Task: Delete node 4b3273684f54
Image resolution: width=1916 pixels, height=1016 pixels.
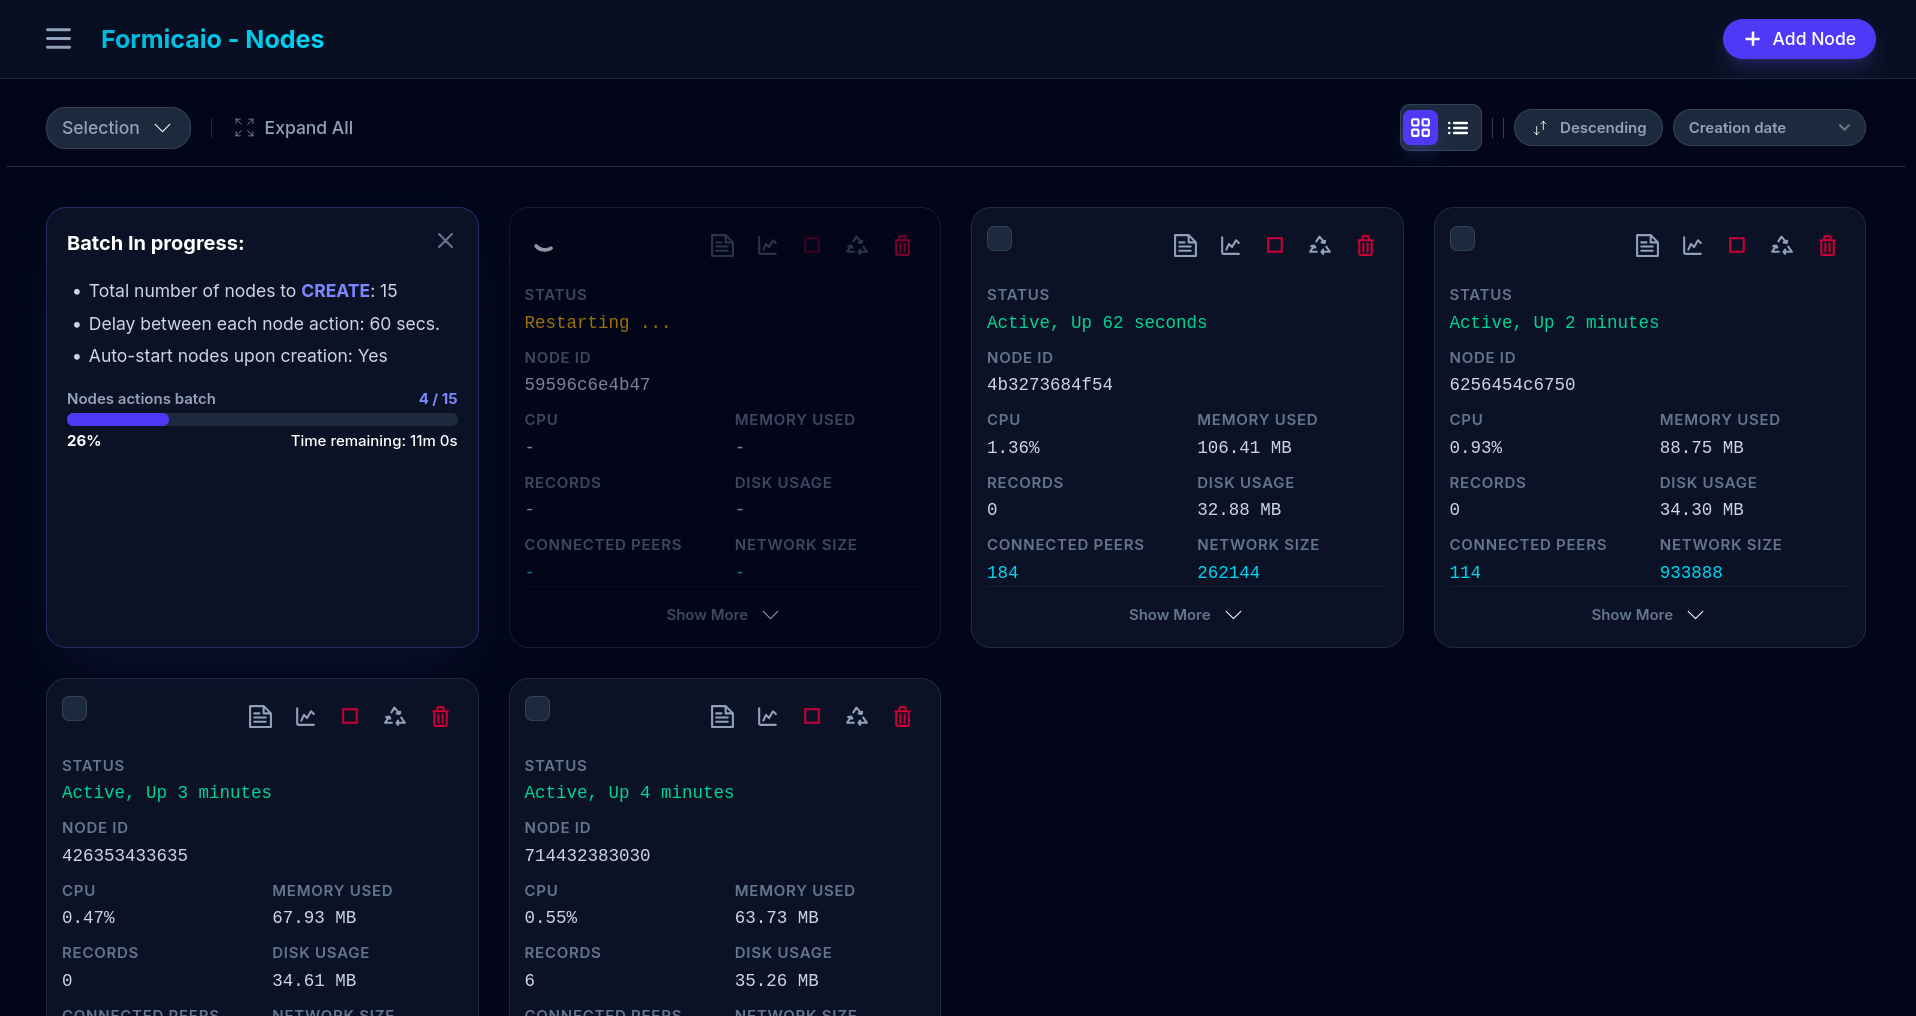Action: click(x=1365, y=246)
